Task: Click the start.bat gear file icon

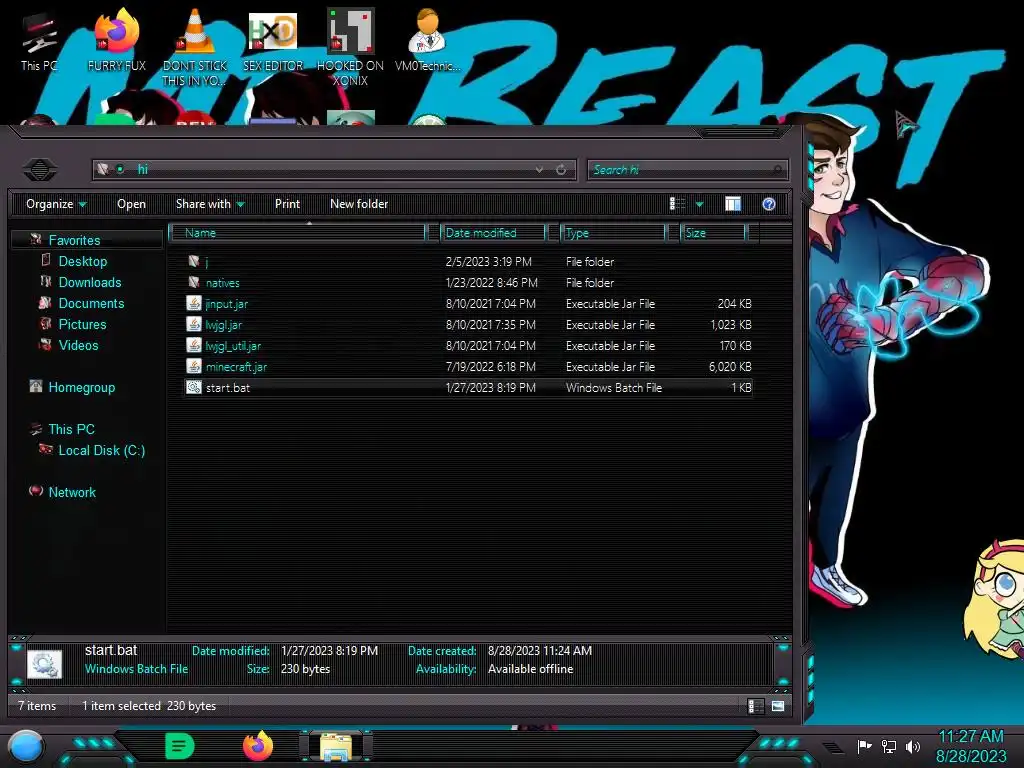Action: click(193, 387)
